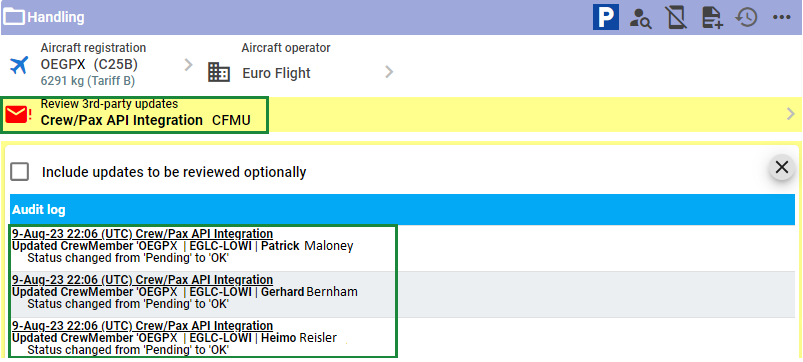Click the blue Parking P icon
803x362 pixels.
(606, 16)
